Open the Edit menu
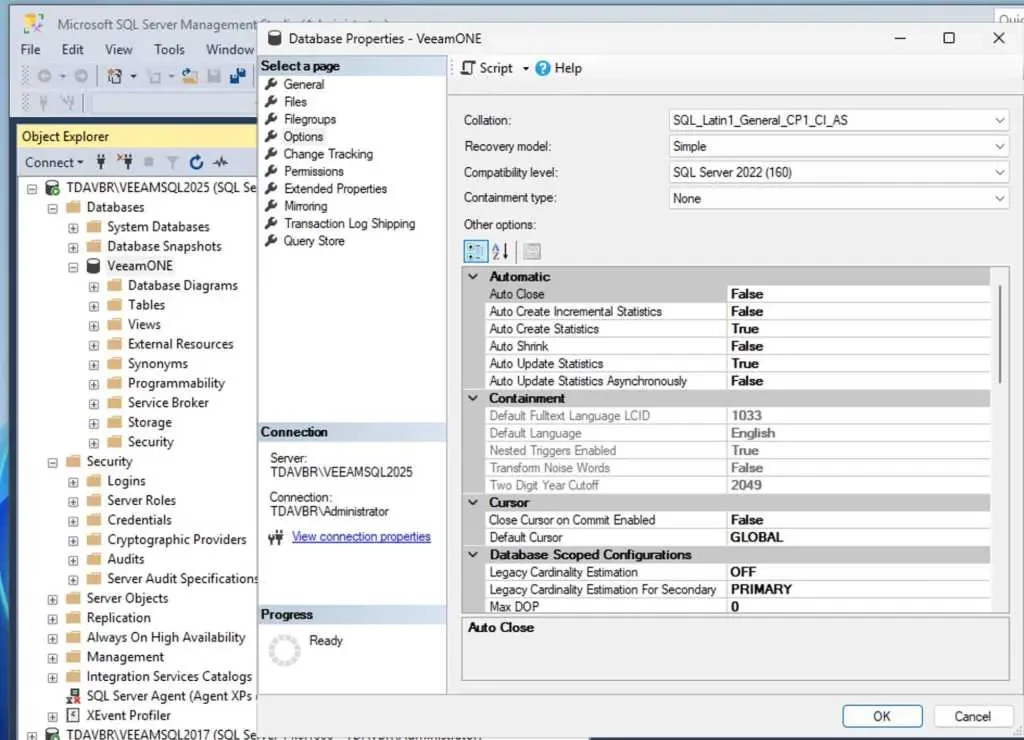Viewport: 1024px width, 740px height. point(72,50)
